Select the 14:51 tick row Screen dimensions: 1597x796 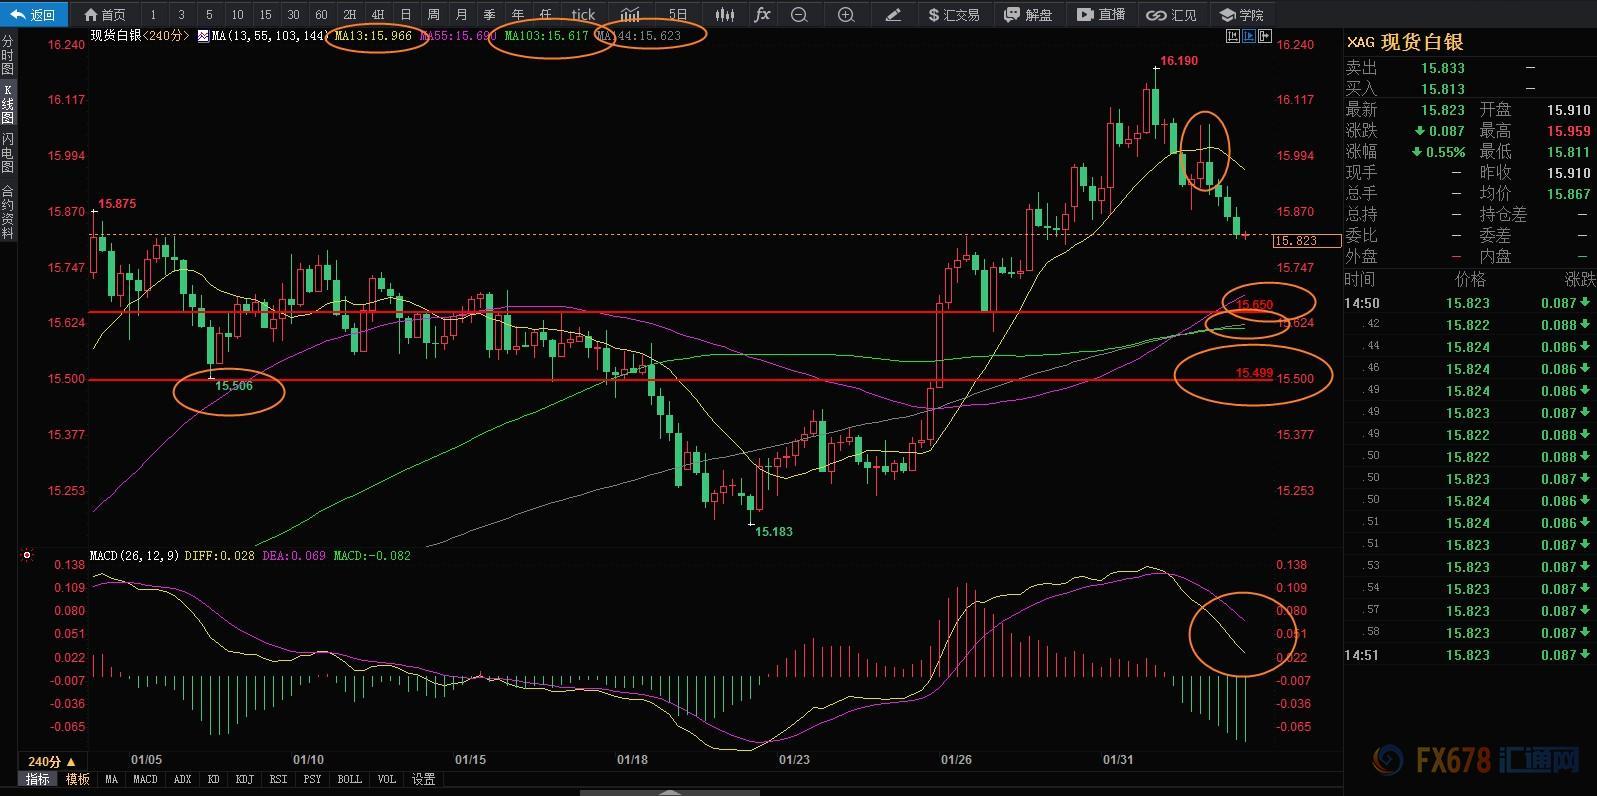tap(1469, 655)
